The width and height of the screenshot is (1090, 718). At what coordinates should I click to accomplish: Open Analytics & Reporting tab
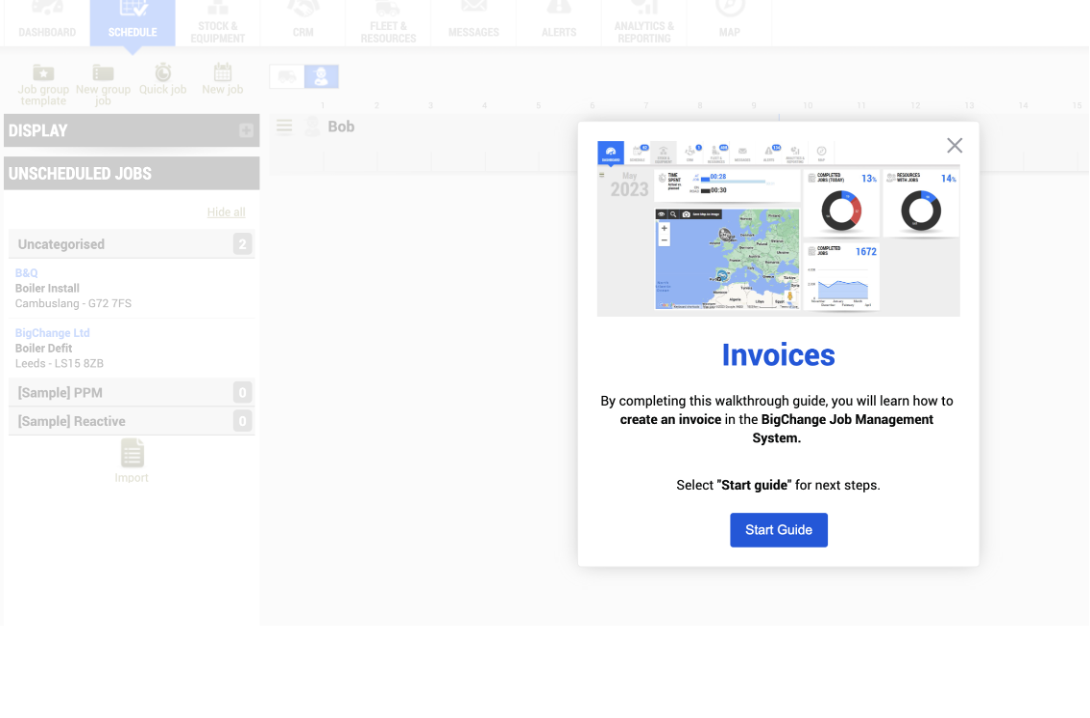[644, 23]
